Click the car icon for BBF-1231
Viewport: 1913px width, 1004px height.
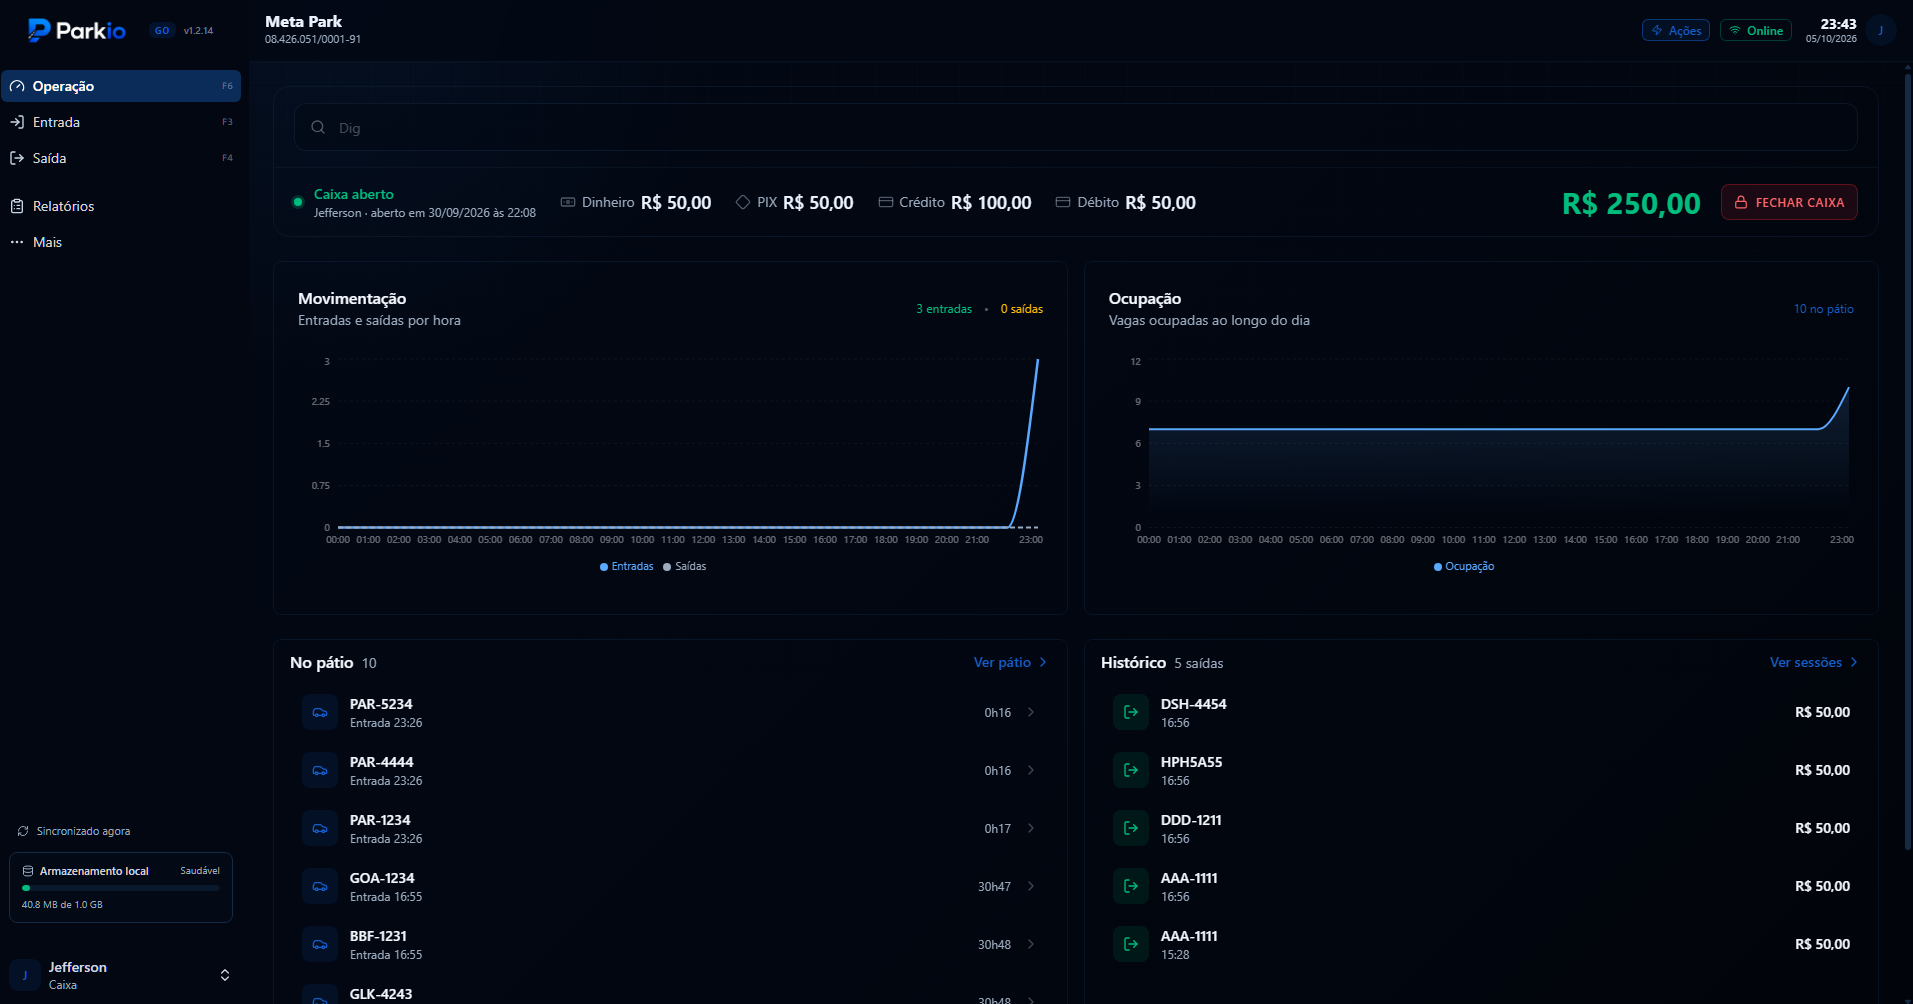320,945
